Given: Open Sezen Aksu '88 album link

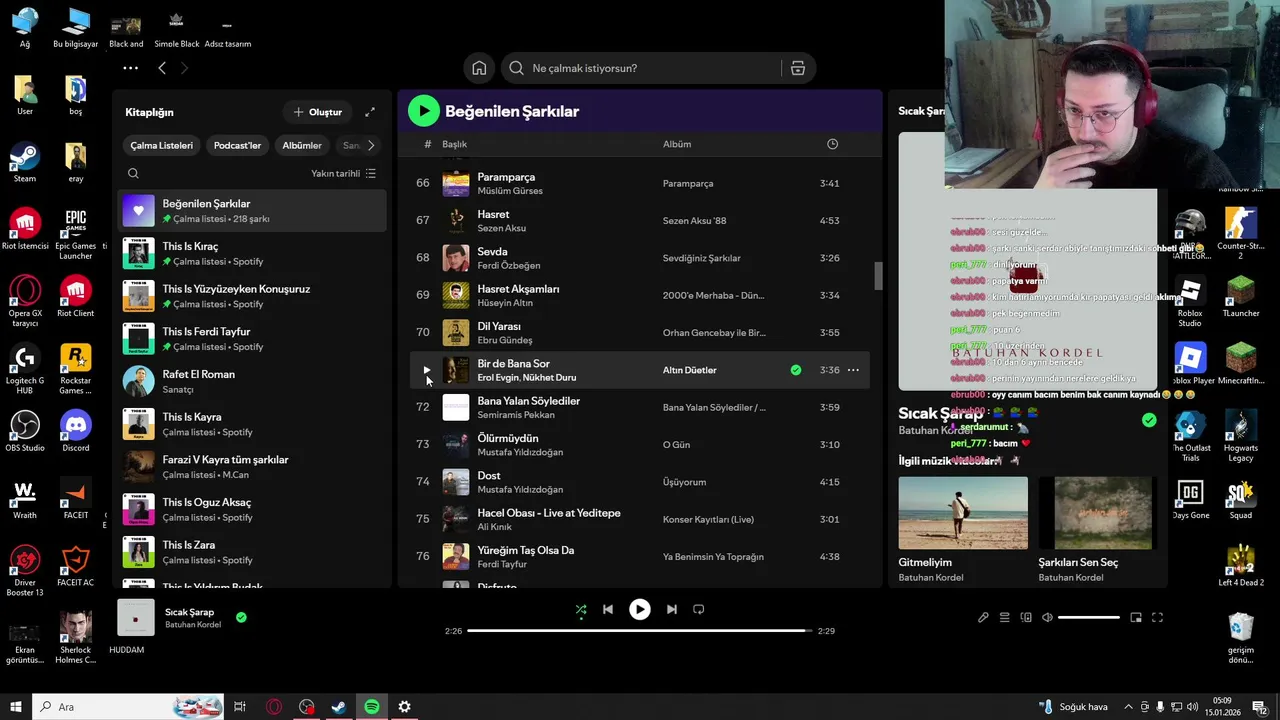Looking at the screenshot, I should [694, 220].
